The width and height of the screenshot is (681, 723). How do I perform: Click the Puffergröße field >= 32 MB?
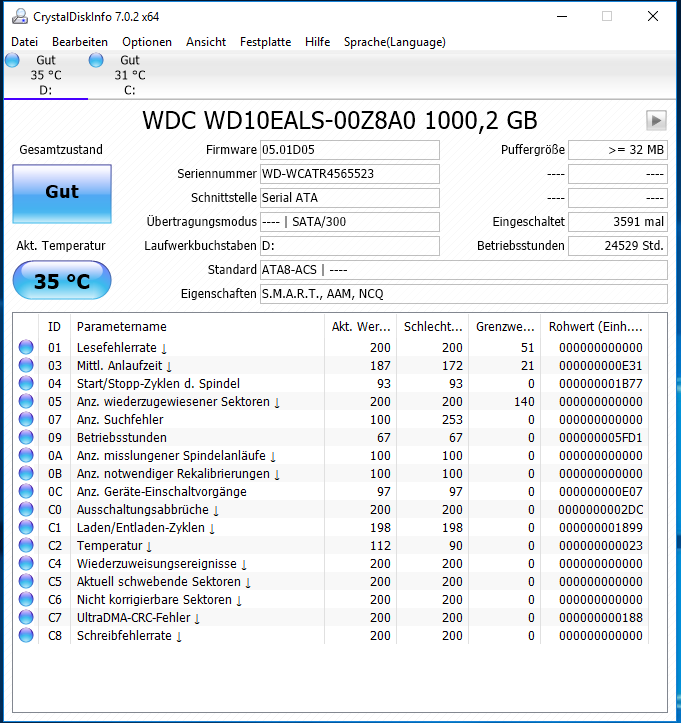tap(618, 150)
